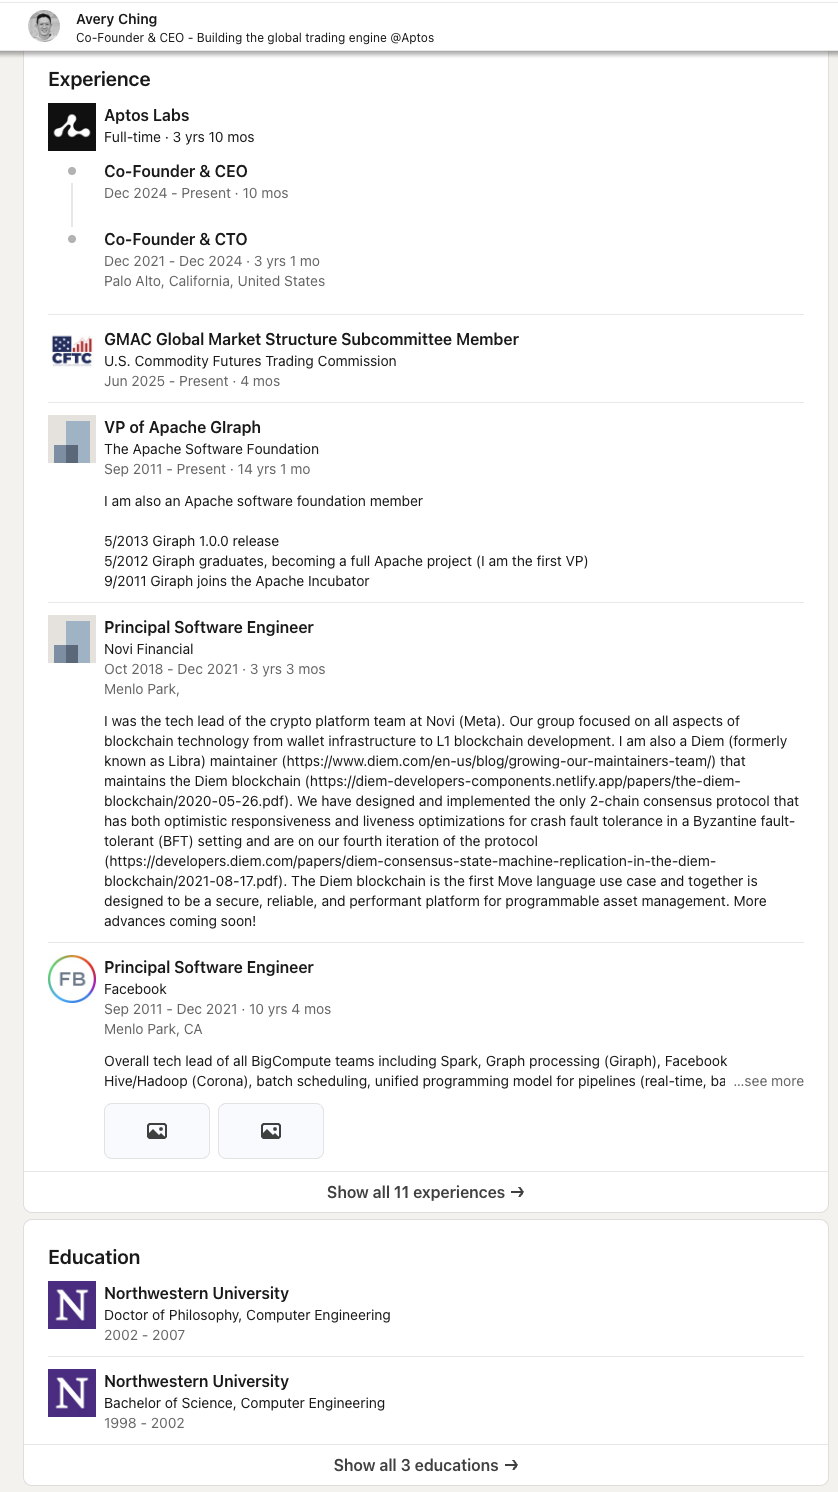Click the Avery Ching name in header
Viewport: 838px width, 1492px height.
click(x=116, y=19)
